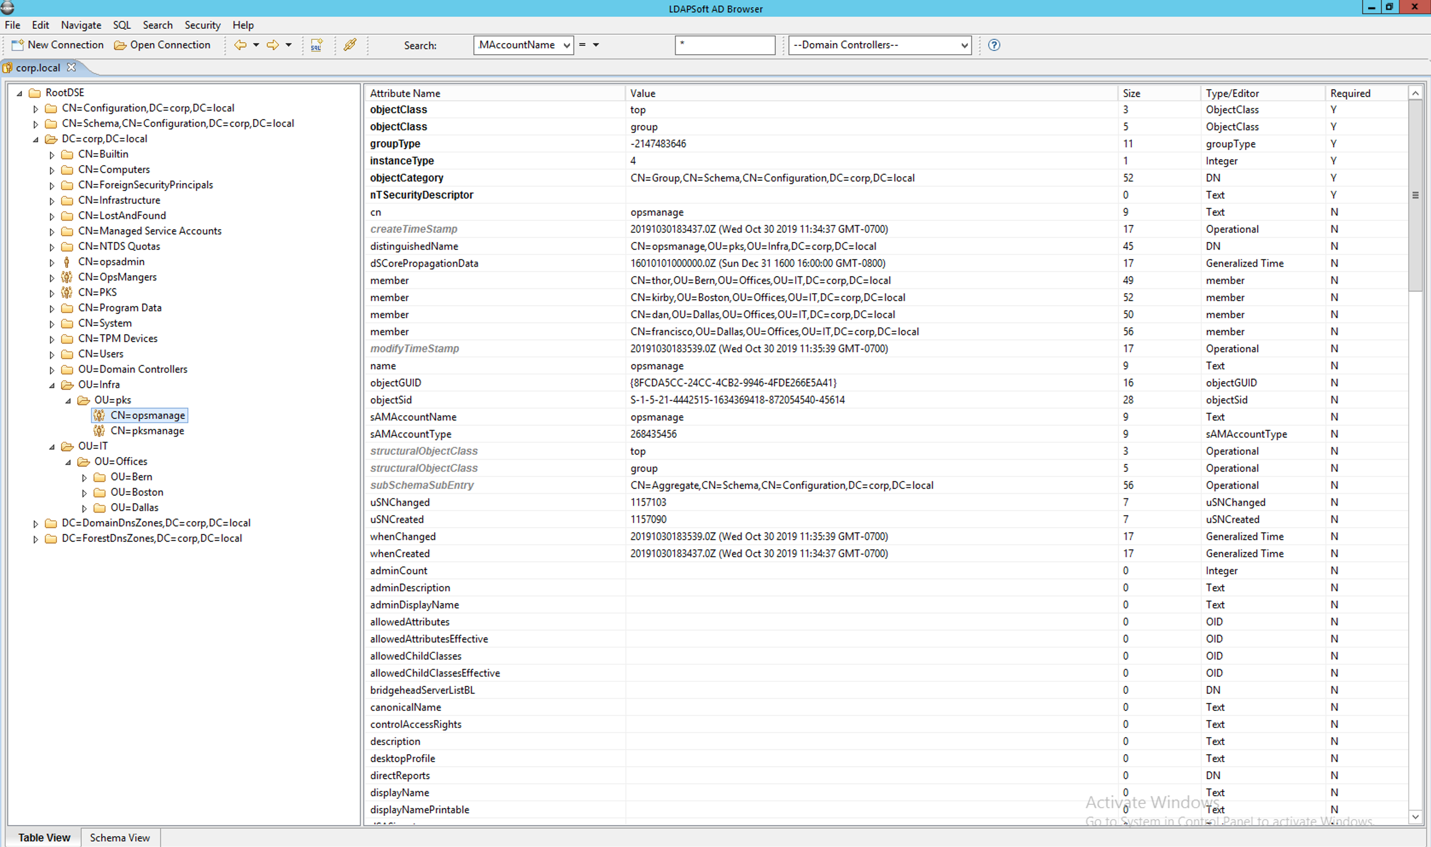This screenshot has height=847, width=1431.
Task: Select the groupType attribute row
Action: pyautogui.click(x=886, y=144)
